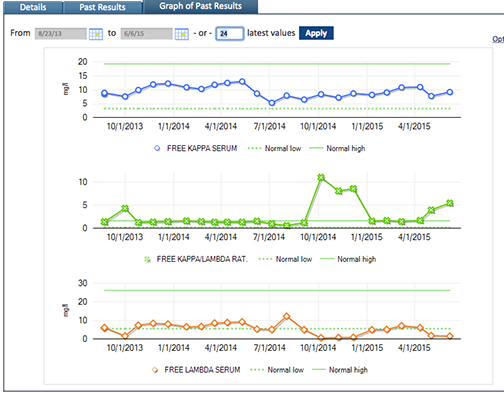Click the last lambda data point on the right

pyautogui.click(x=450, y=336)
